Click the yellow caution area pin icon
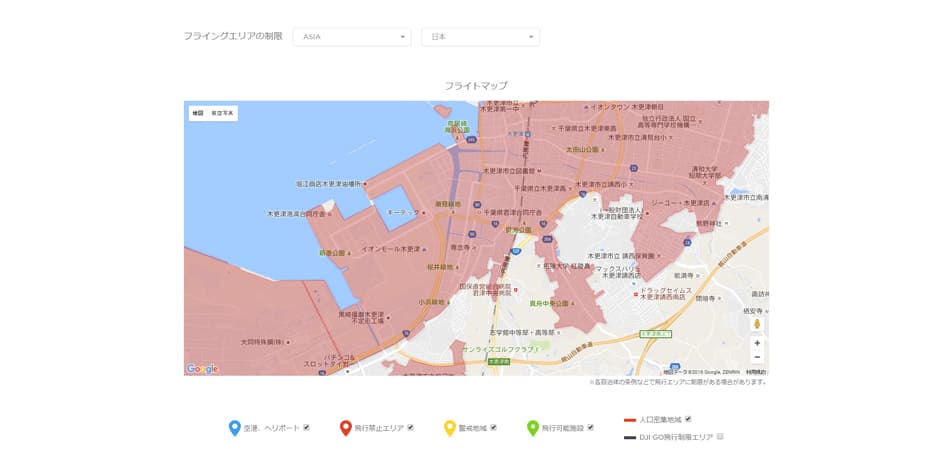 (x=449, y=428)
